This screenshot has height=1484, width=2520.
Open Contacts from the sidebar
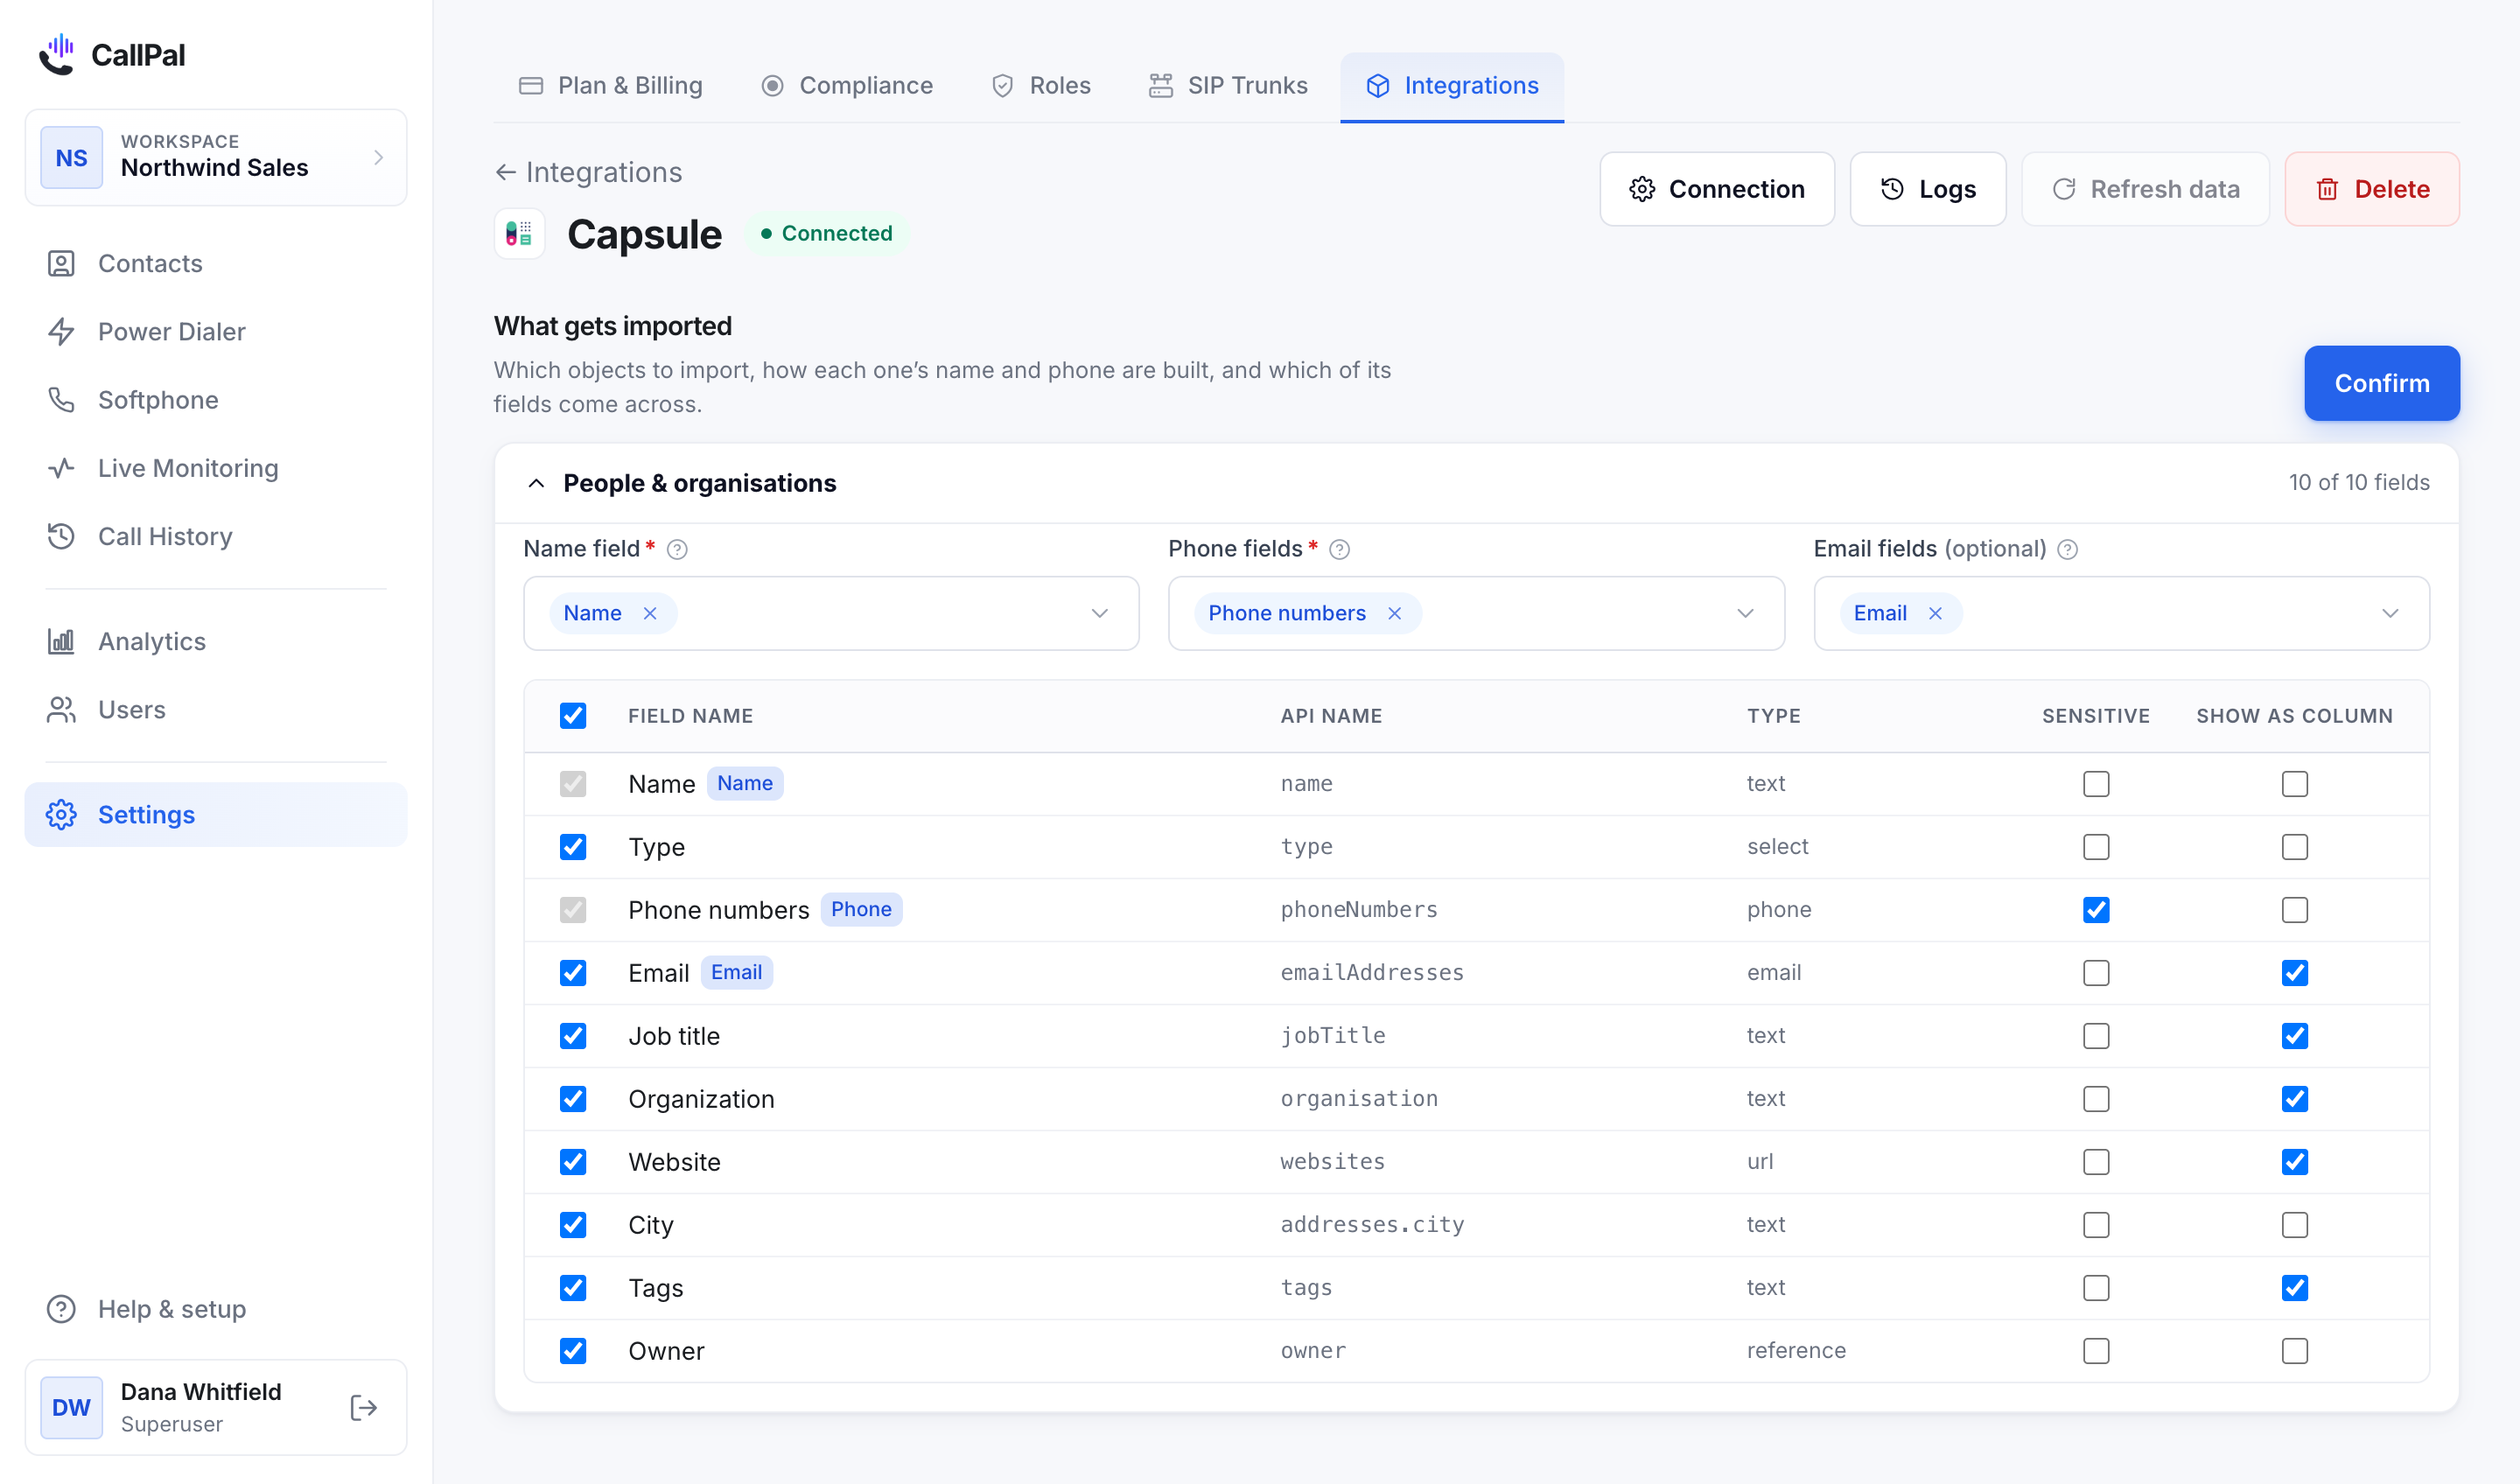[x=216, y=263]
